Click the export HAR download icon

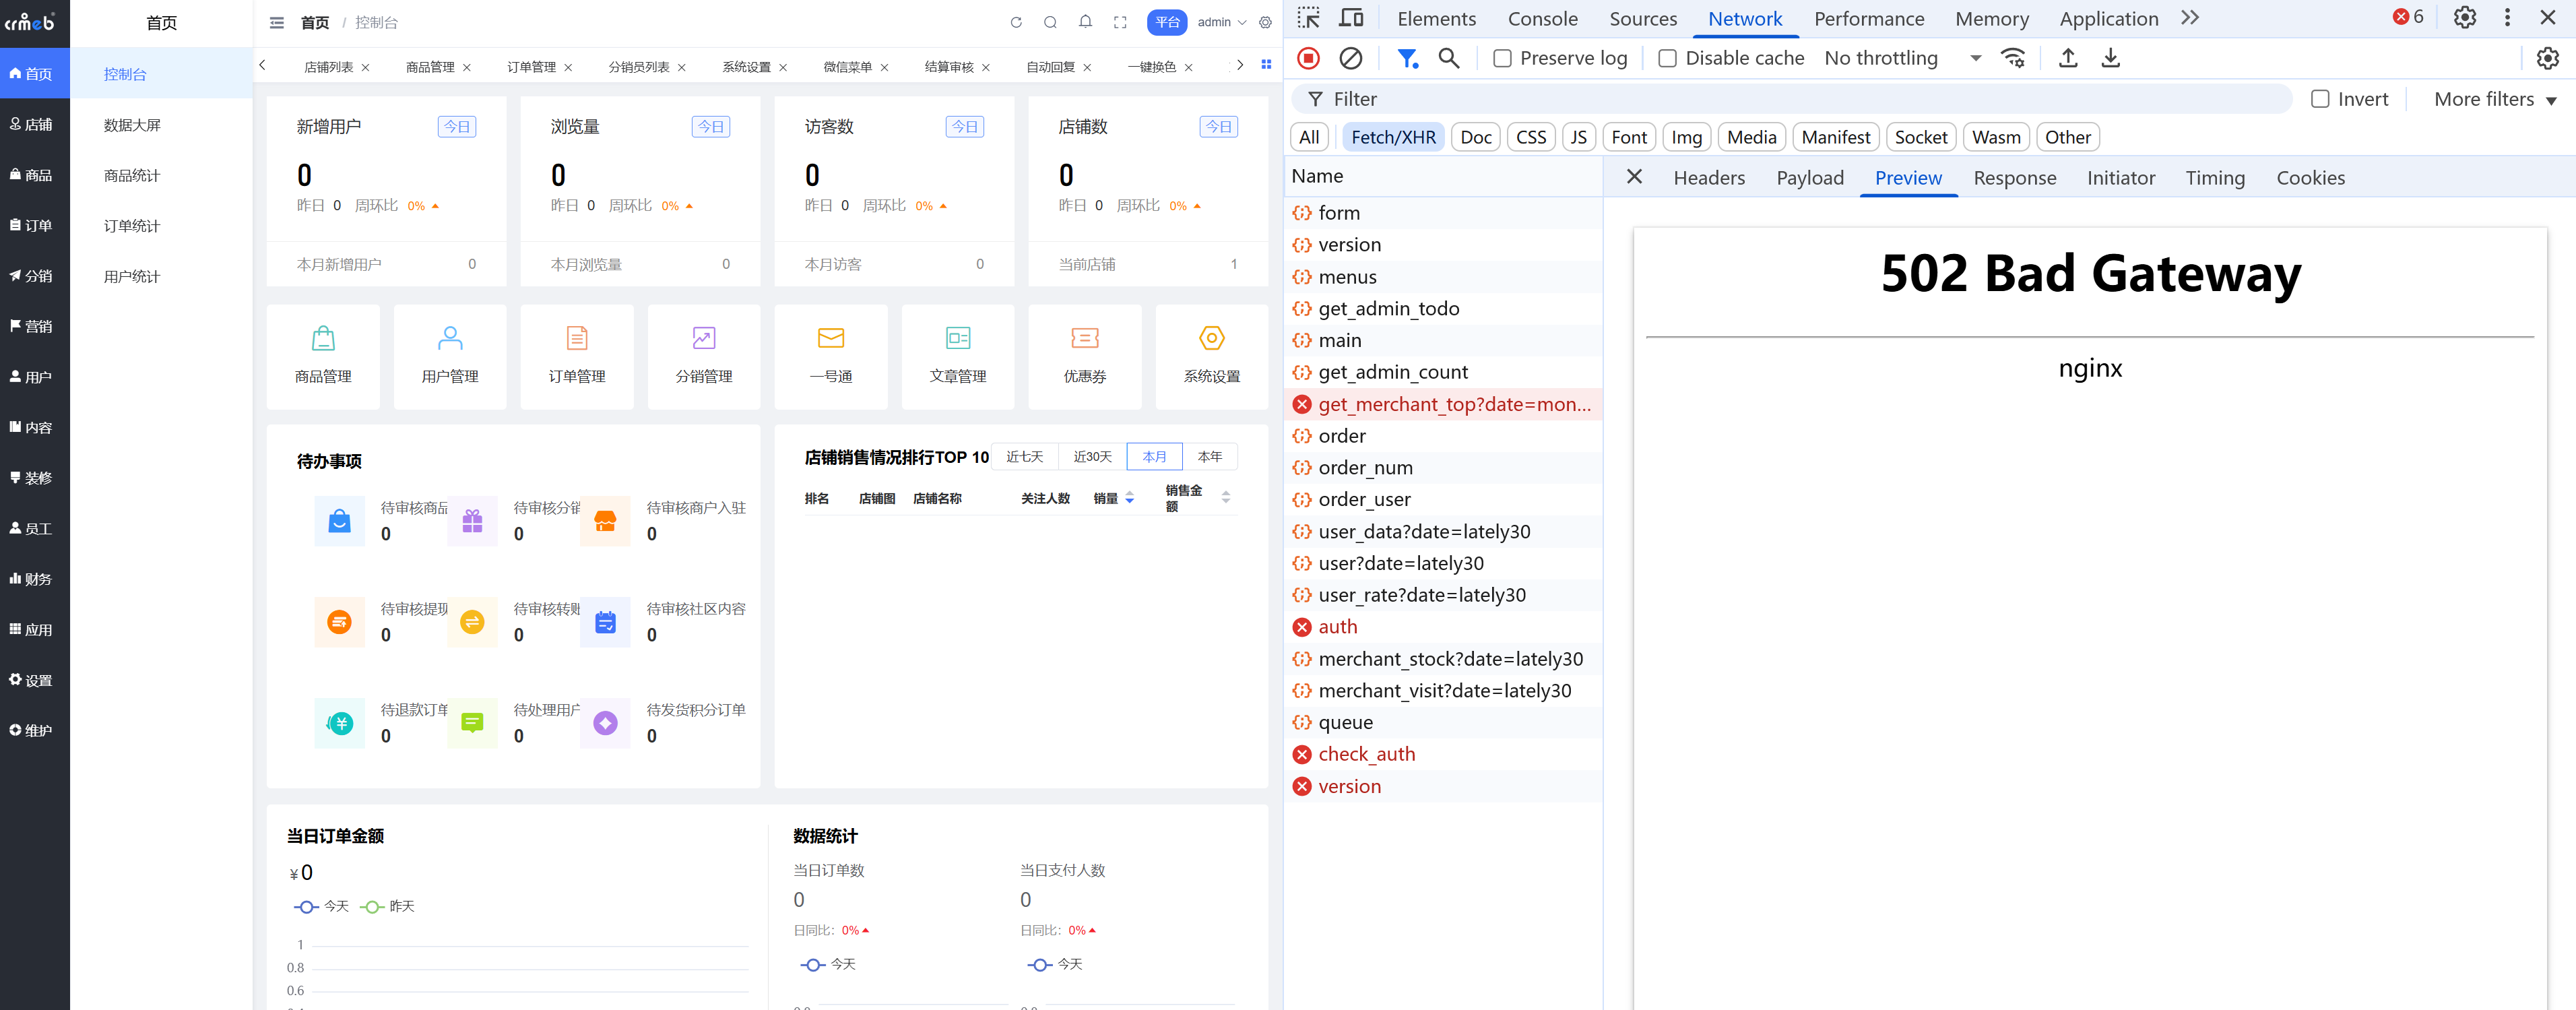[2110, 58]
